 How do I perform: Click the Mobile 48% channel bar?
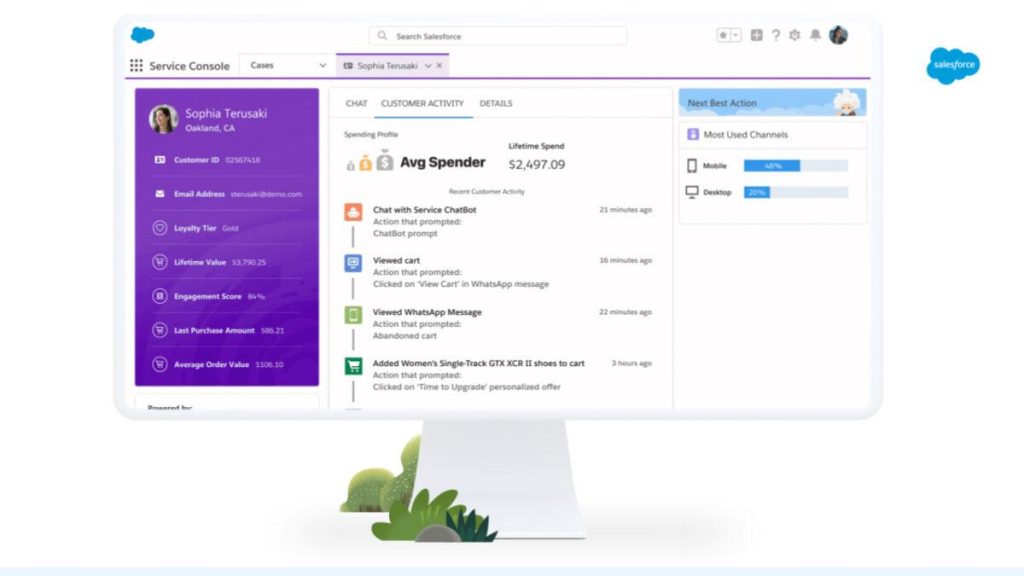coord(795,166)
